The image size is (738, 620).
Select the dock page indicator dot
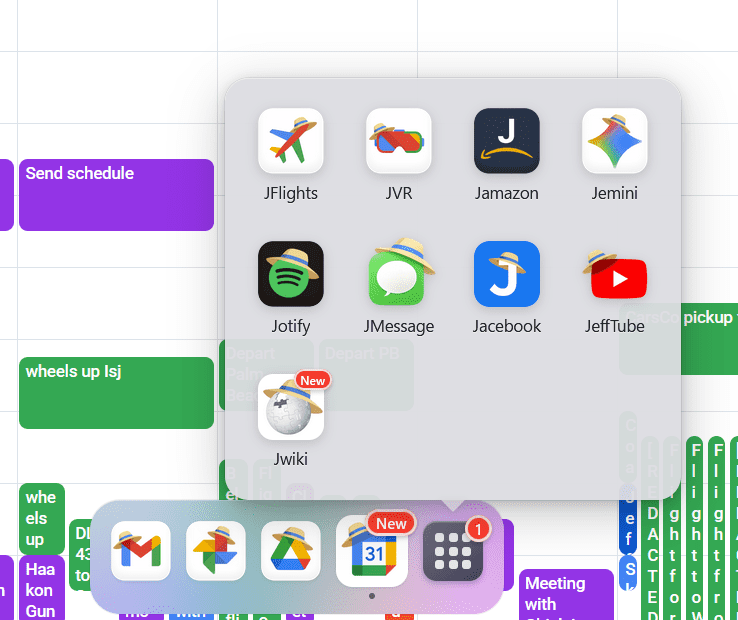coord(372,596)
